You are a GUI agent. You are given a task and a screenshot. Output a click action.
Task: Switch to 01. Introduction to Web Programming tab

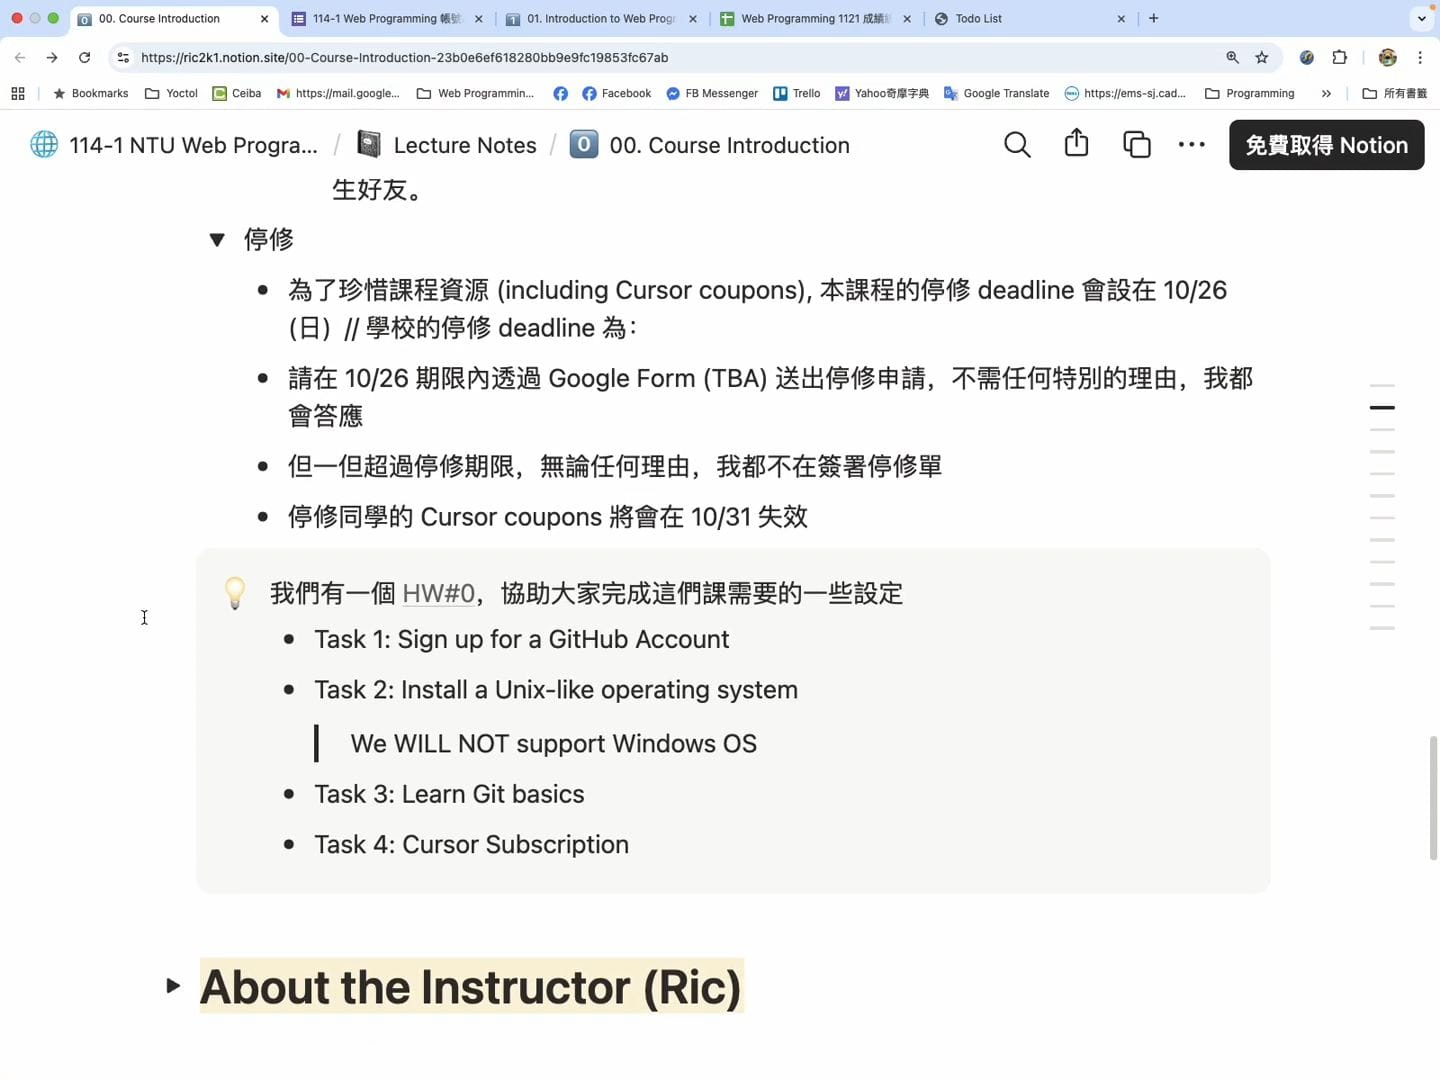point(600,18)
